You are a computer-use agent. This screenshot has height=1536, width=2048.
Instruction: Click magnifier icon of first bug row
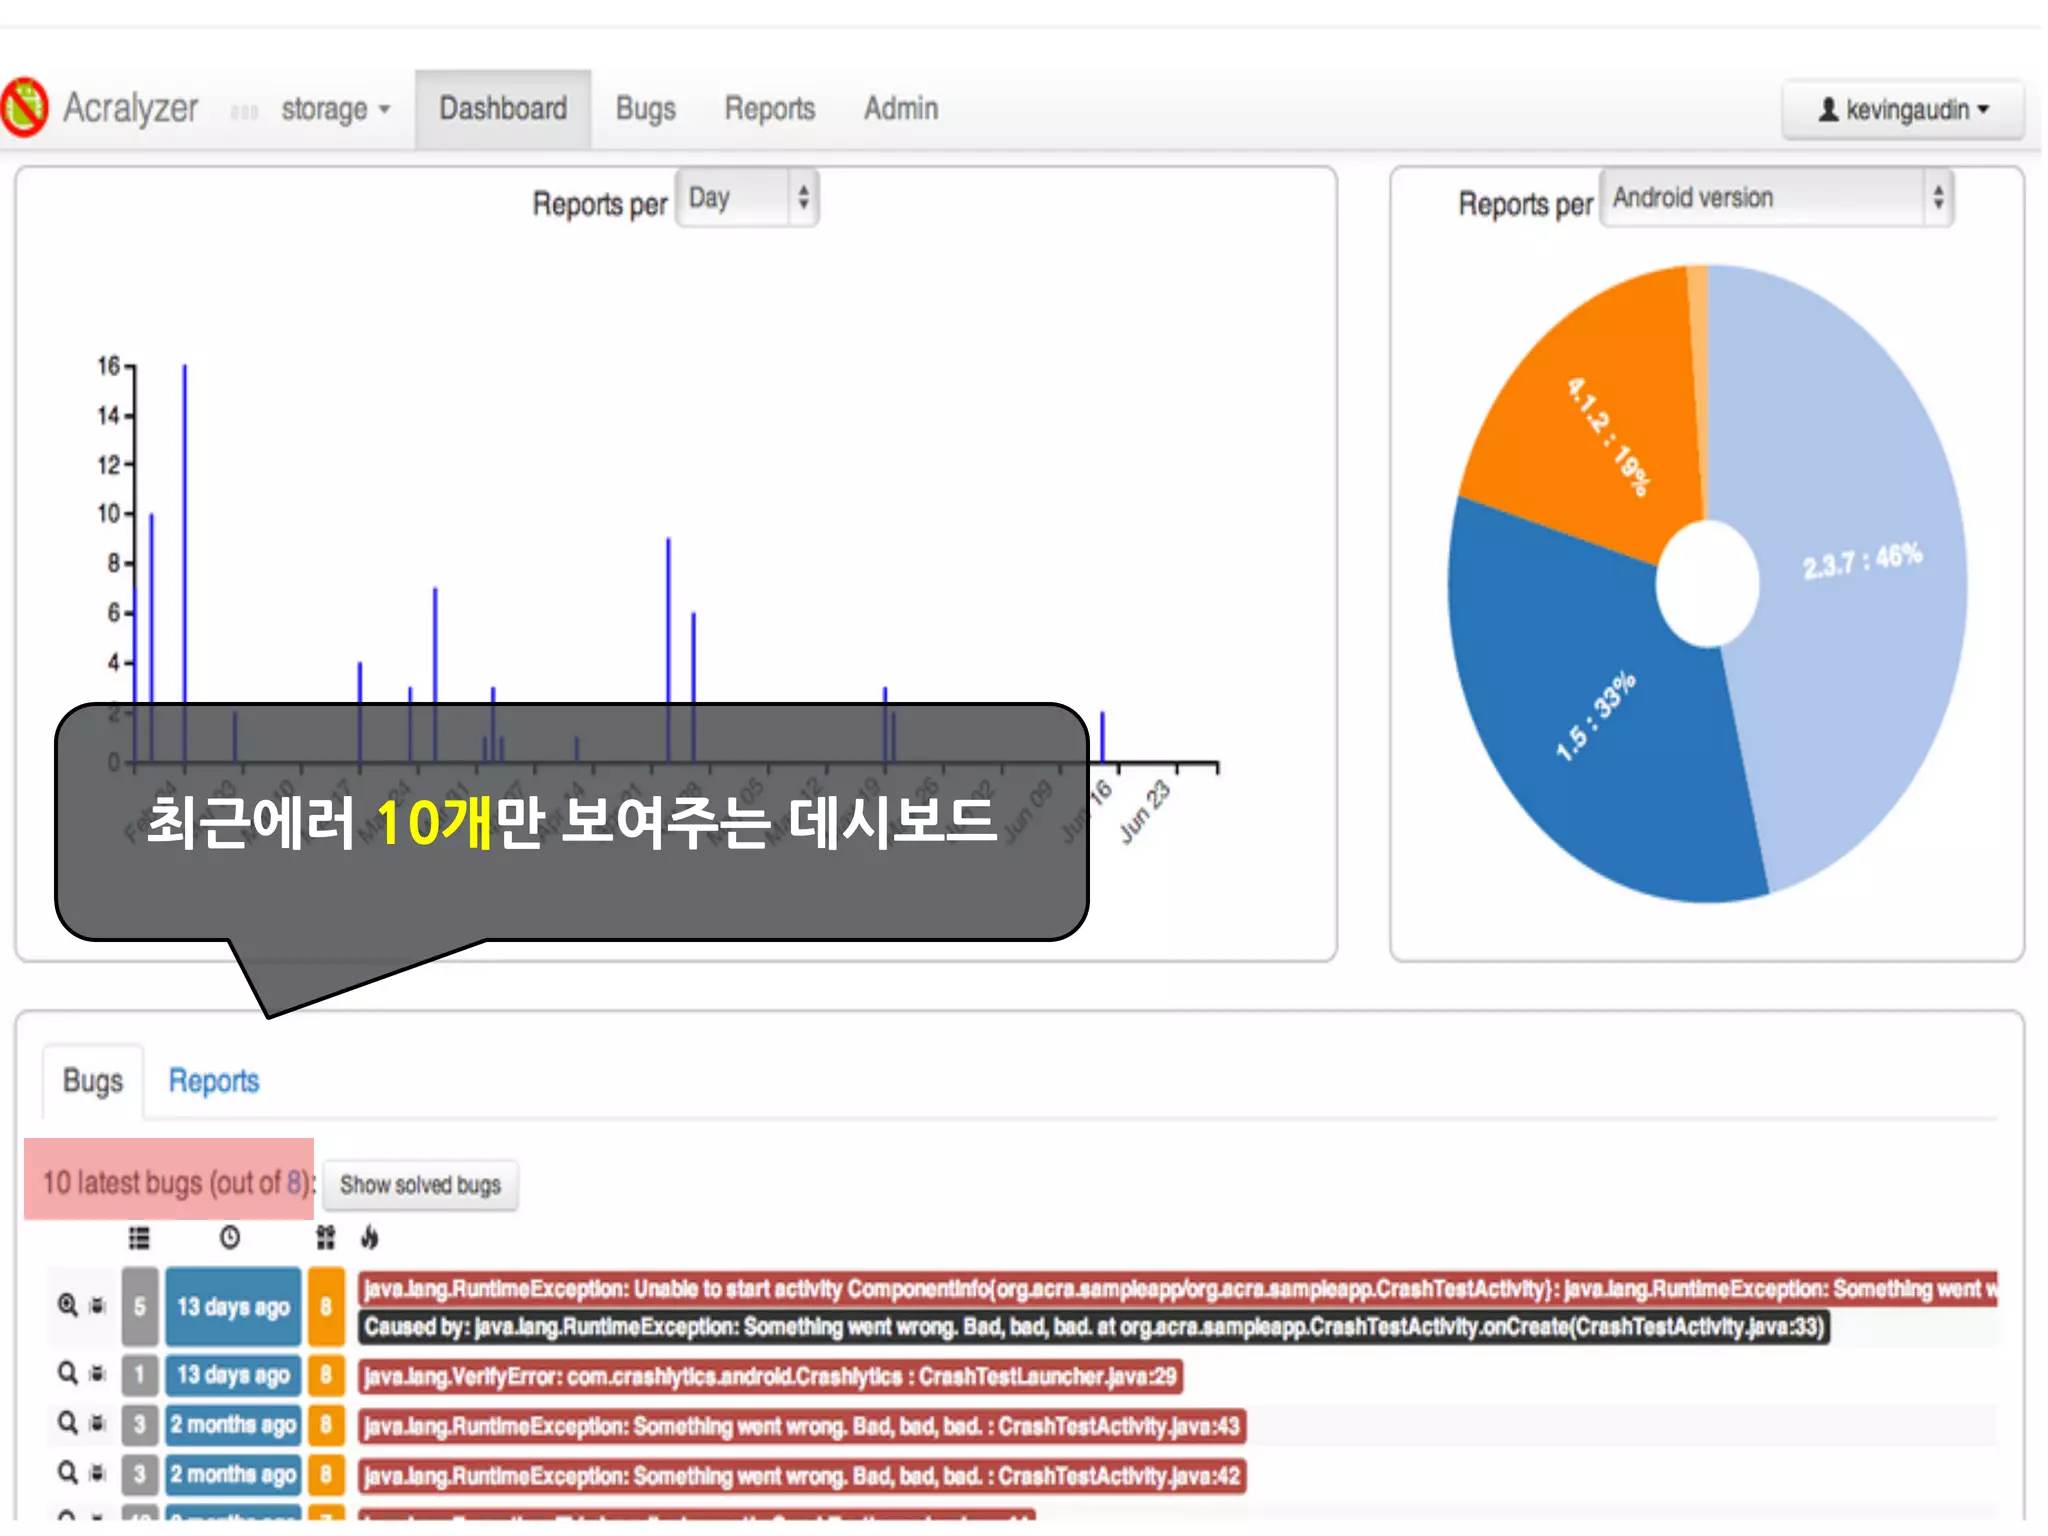pyautogui.click(x=67, y=1305)
